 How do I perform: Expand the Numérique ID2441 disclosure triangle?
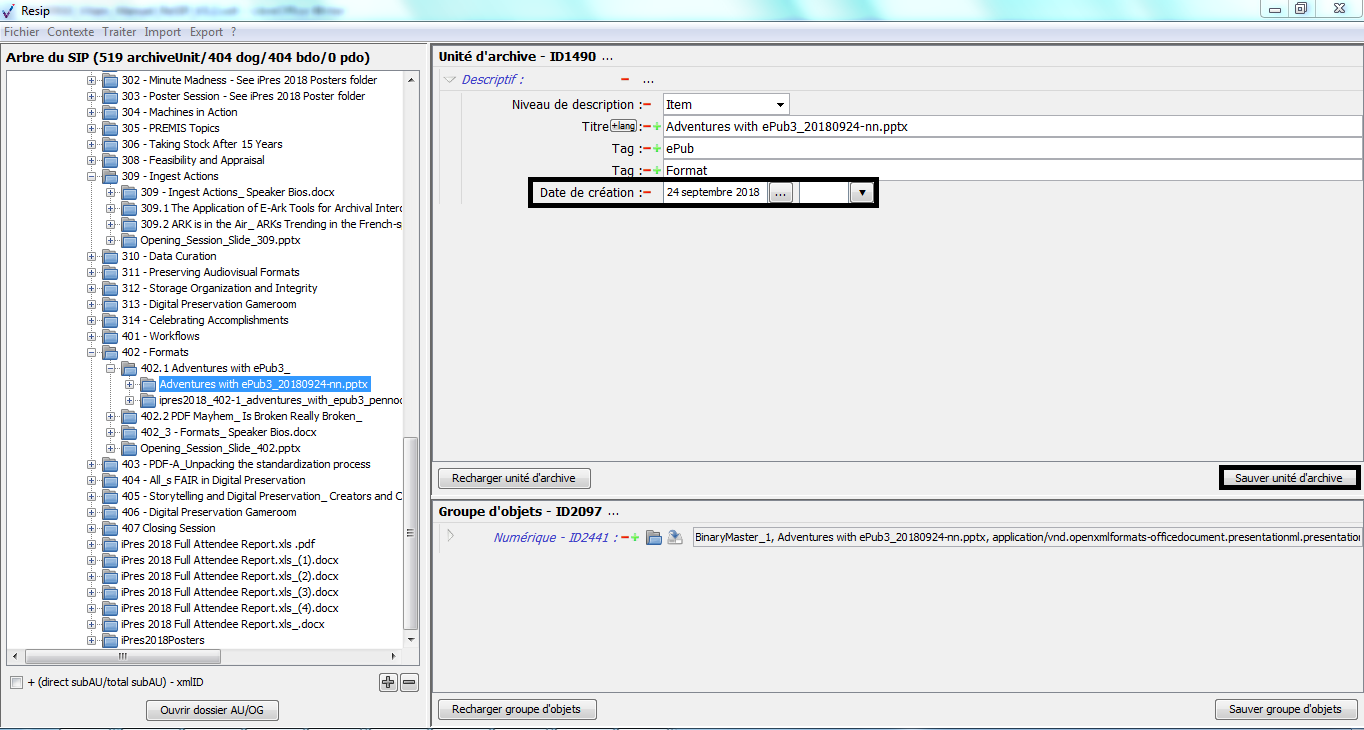coord(450,536)
